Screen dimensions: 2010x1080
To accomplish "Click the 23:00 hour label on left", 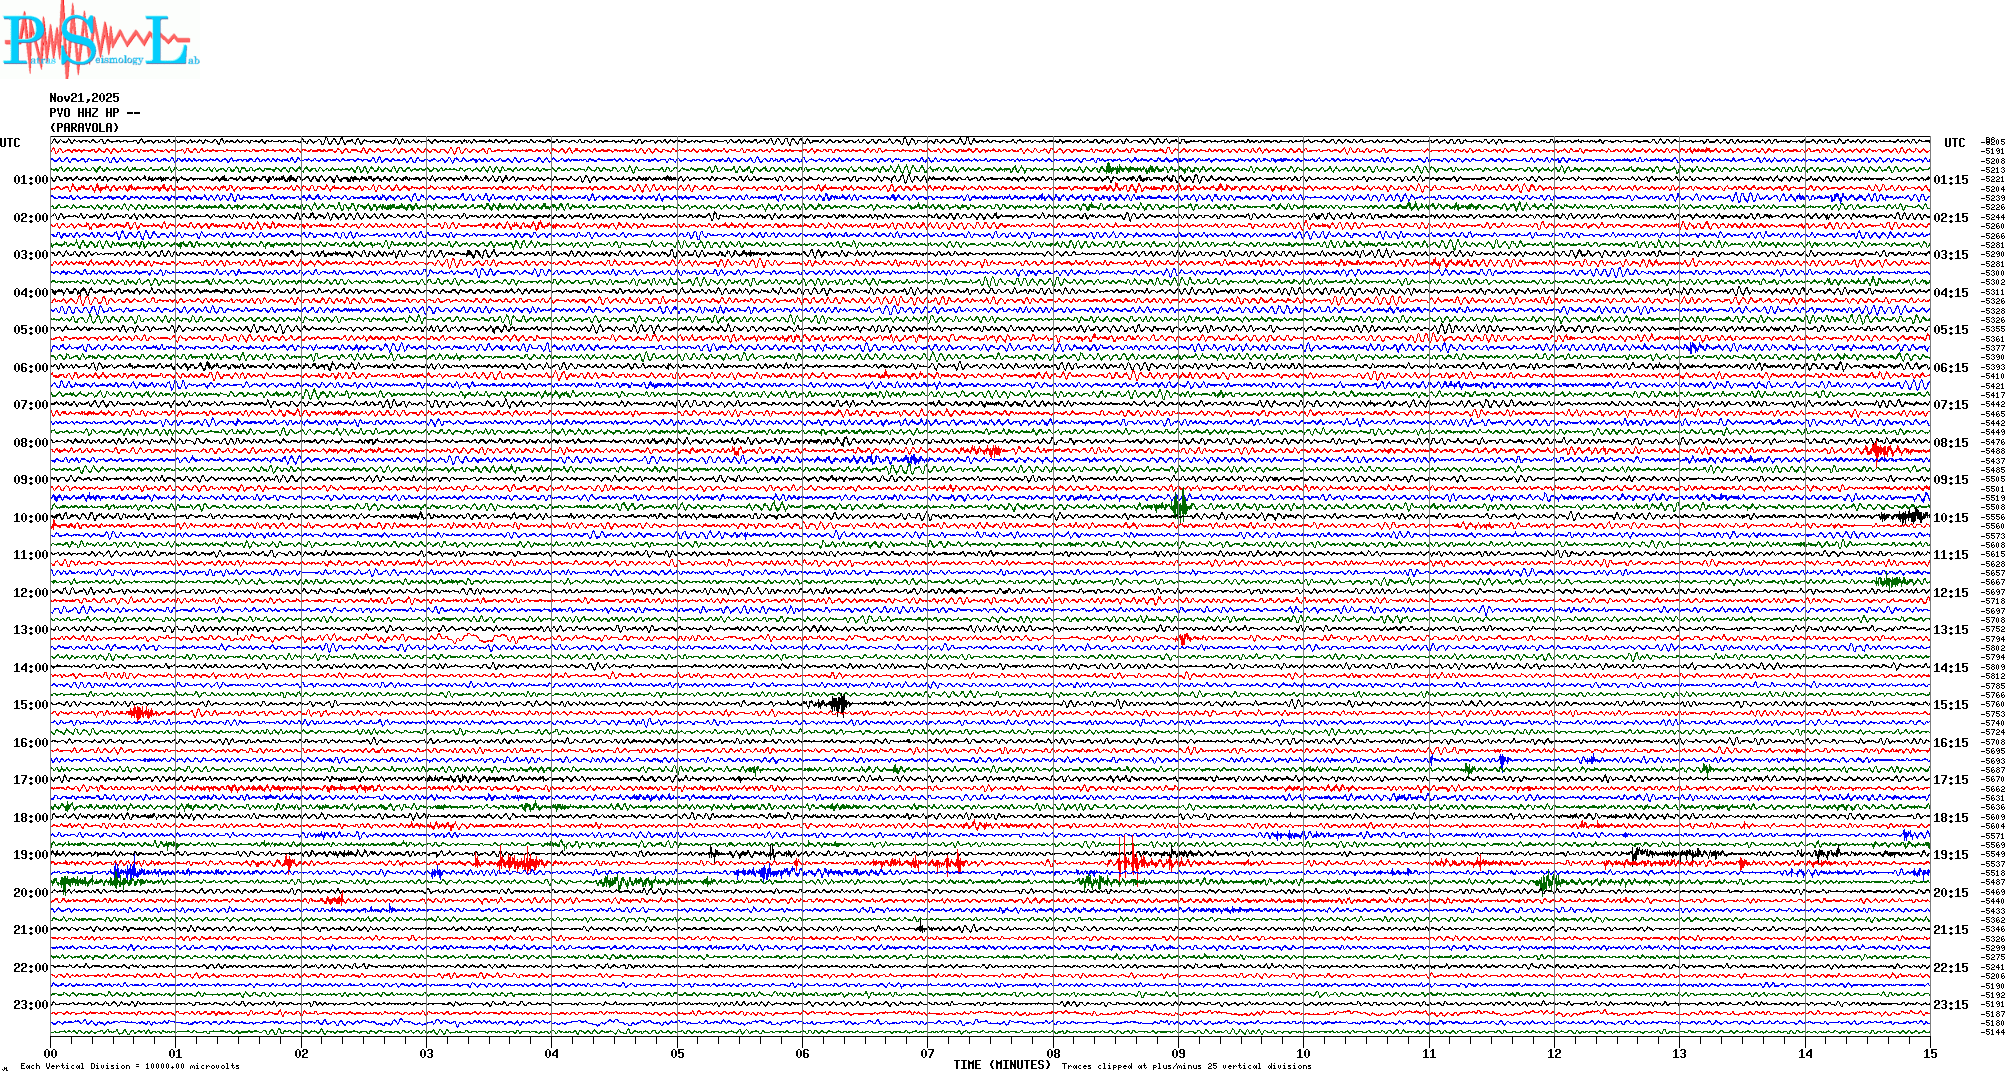I will (x=30, y=1005).
